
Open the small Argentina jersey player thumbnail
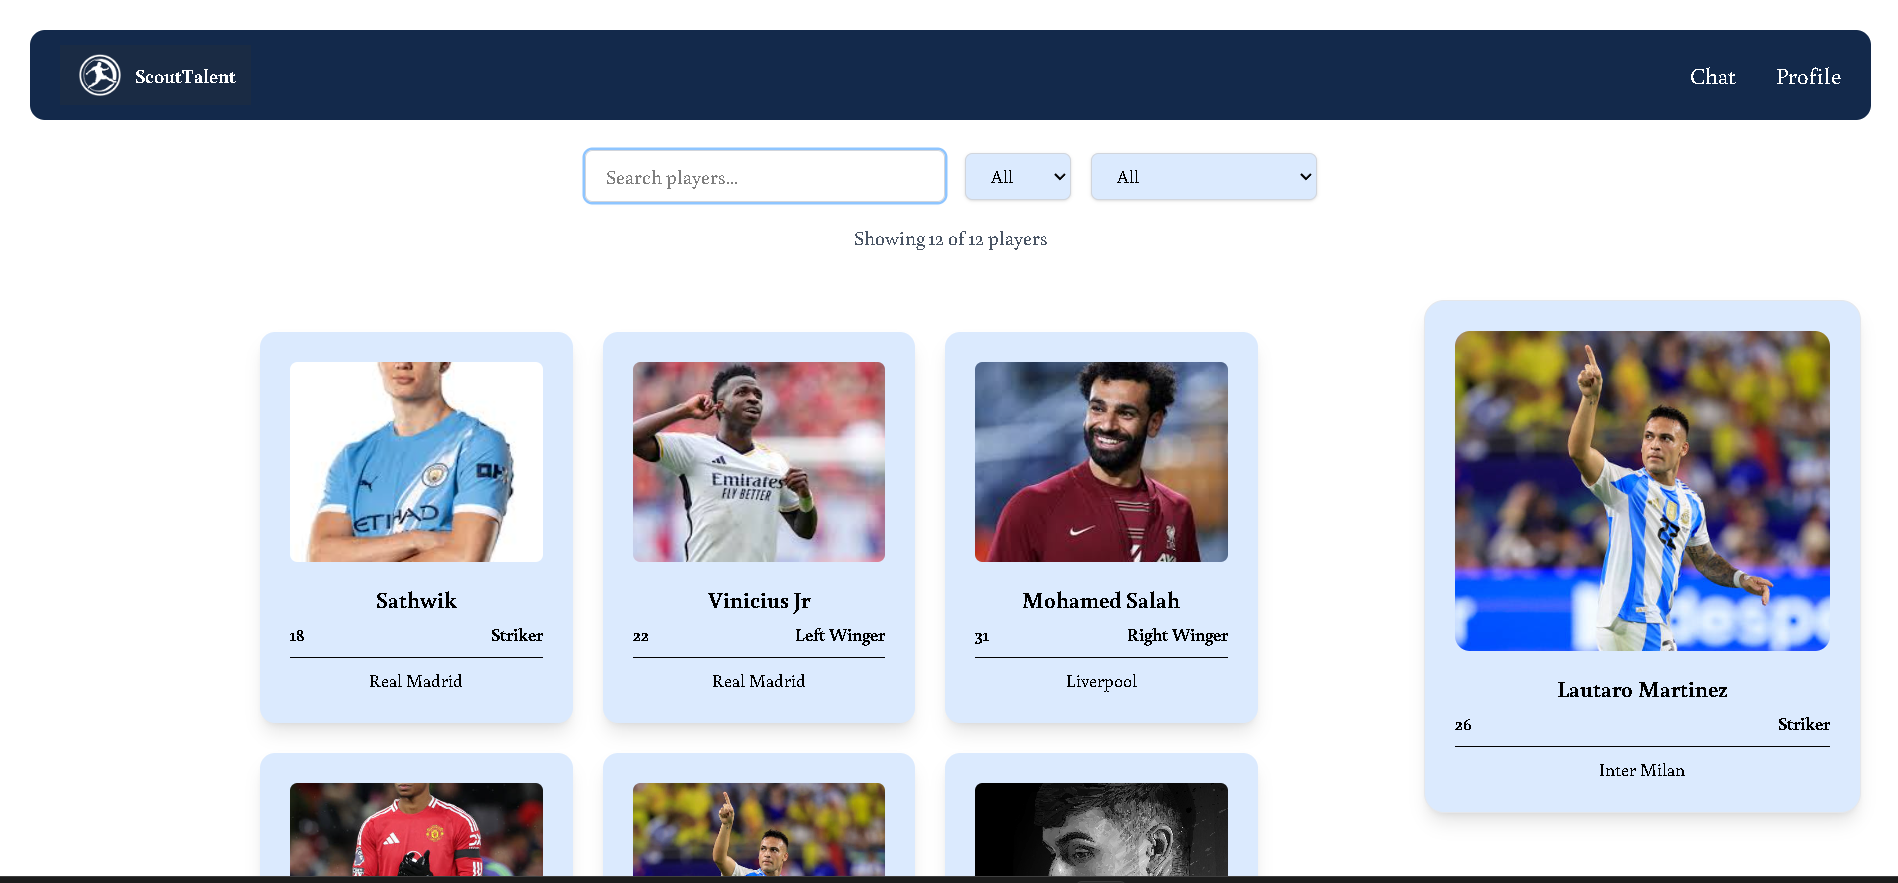[x=759, y=829]
